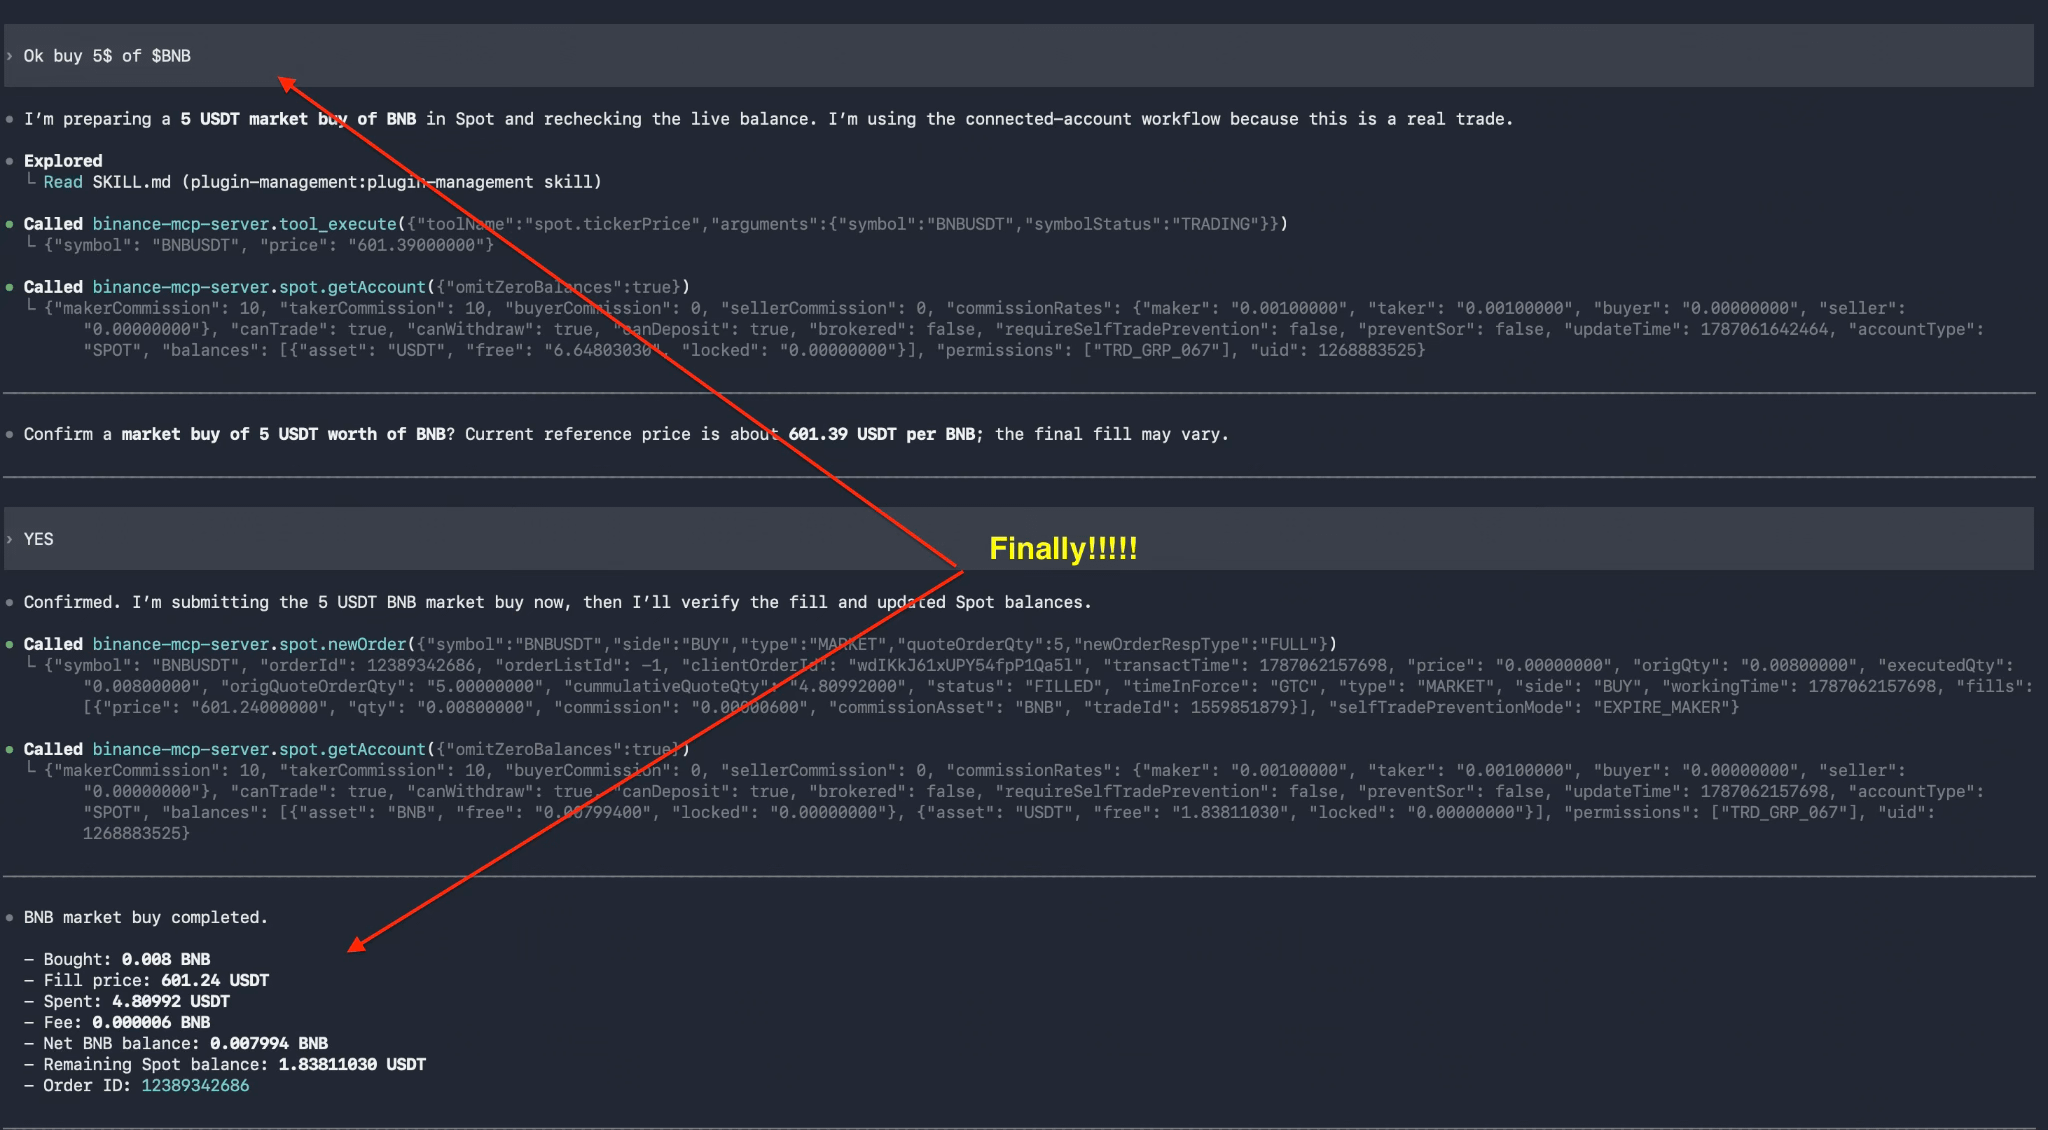Image resolution: width=2048 pixels, height=1130 pixels.
Task: Click the 'Bought: 0.008 BNB' summary line
Action: tap(117, 959)
